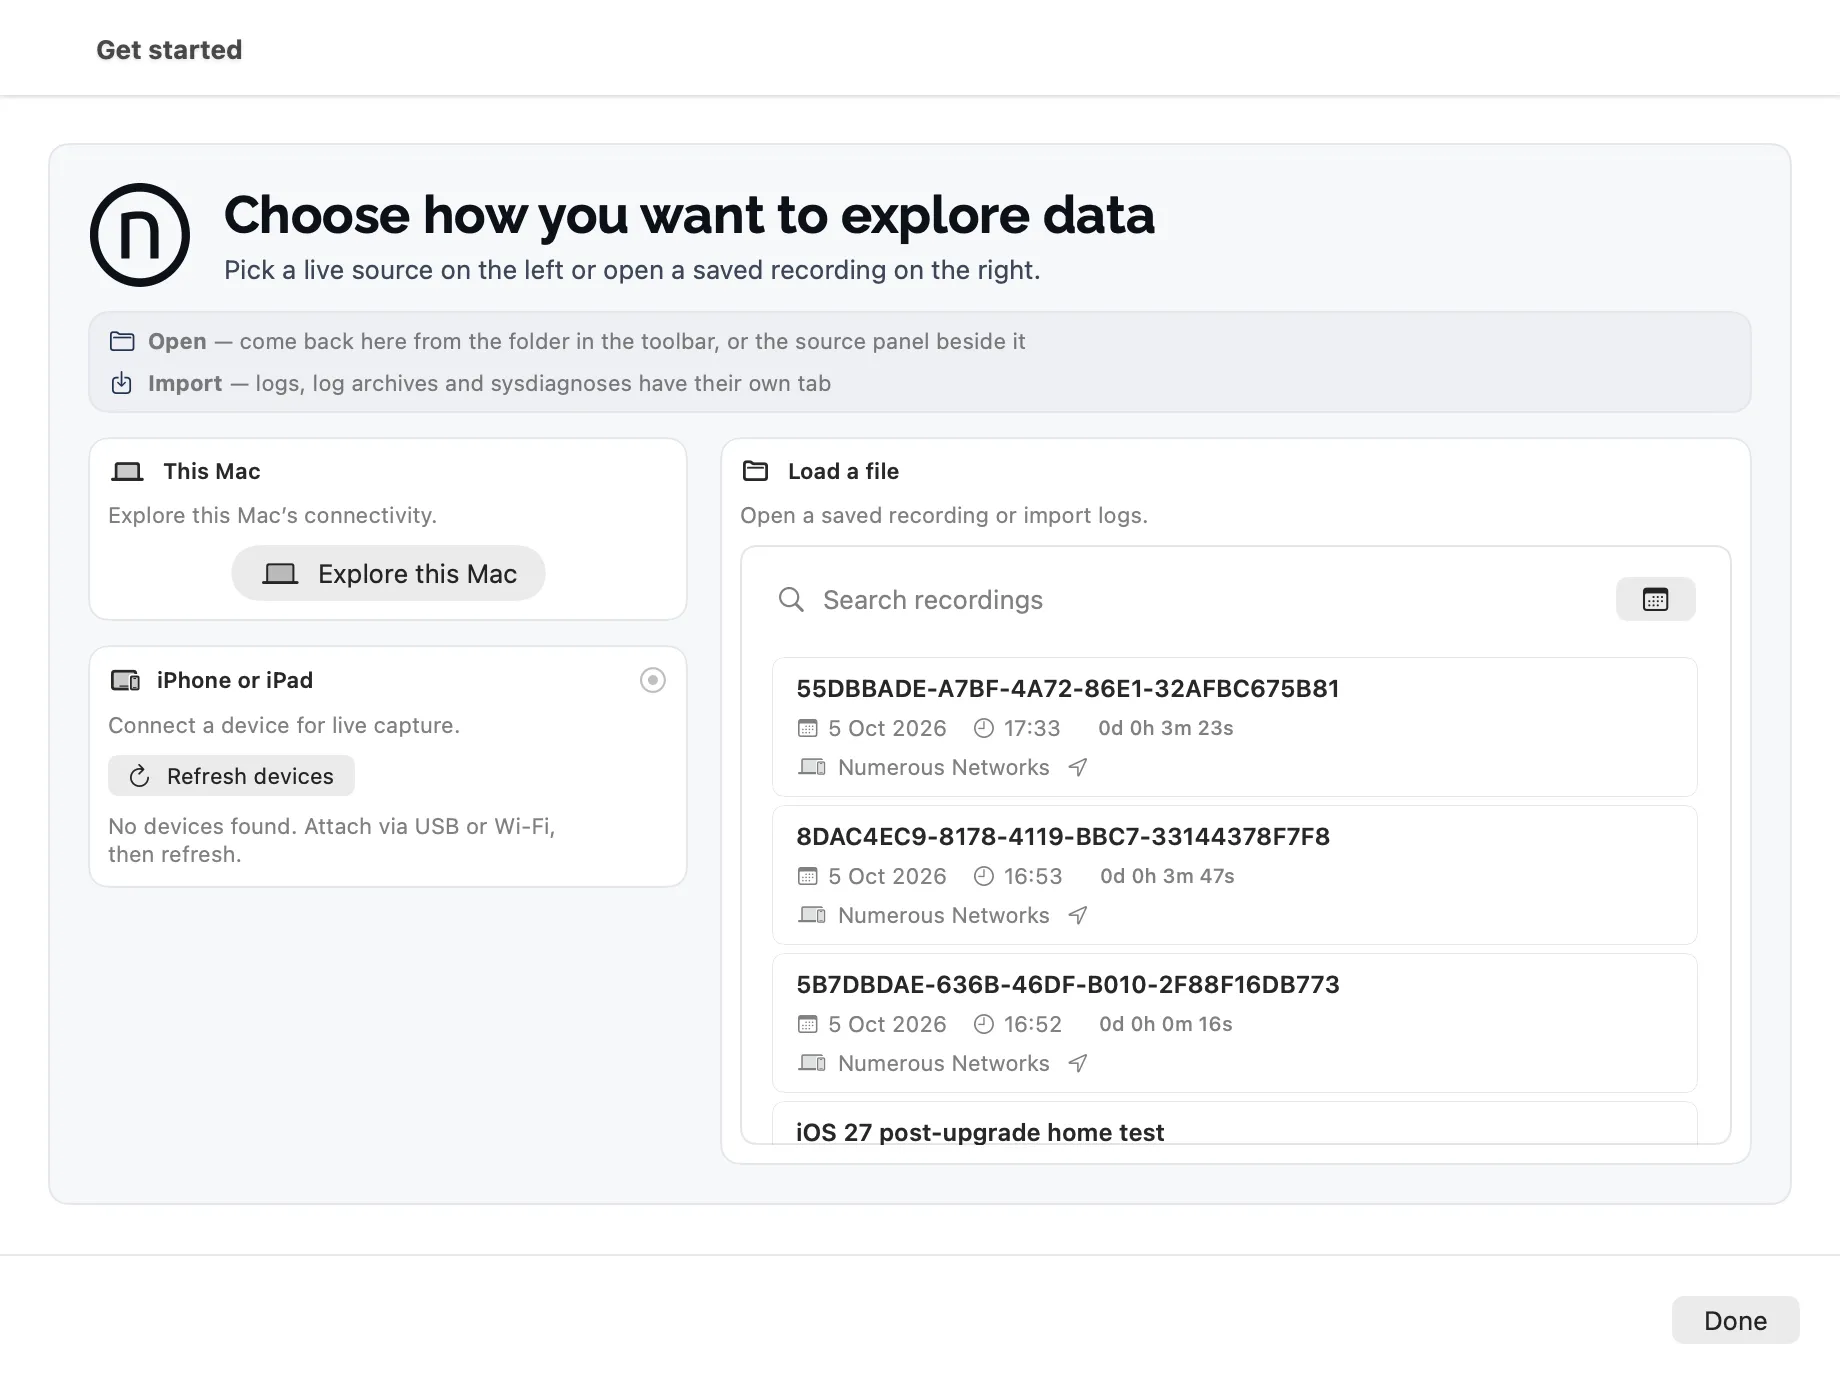Click the Done button
Image resolution: width=1840 pixels, height=1384 pixels.
click(1735, 1320)
